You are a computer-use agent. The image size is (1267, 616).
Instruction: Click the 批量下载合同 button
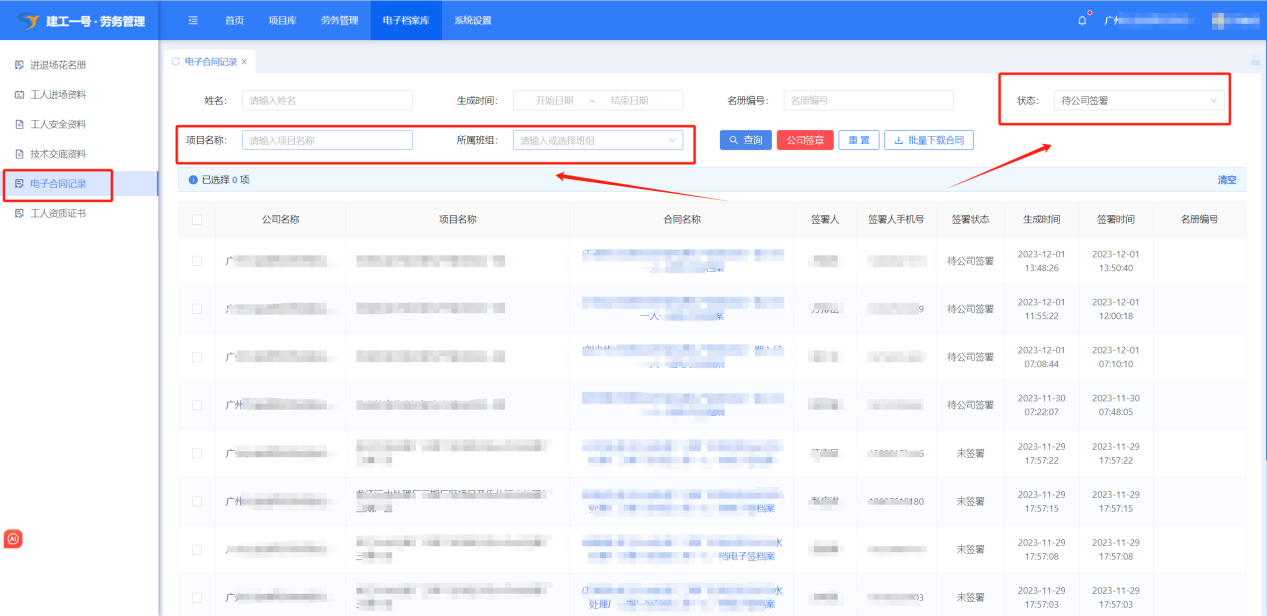tap(928, 141)
